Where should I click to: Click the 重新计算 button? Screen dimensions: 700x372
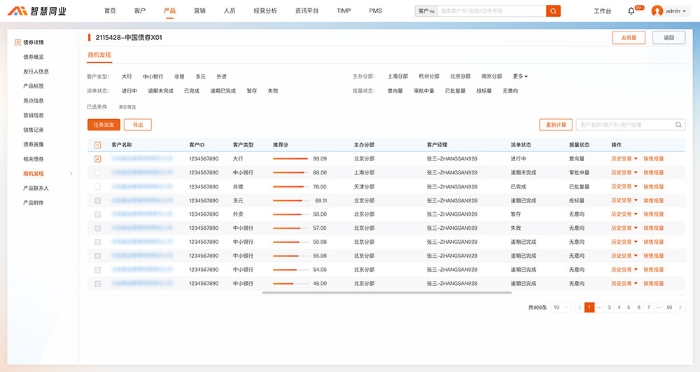(556, 125)
